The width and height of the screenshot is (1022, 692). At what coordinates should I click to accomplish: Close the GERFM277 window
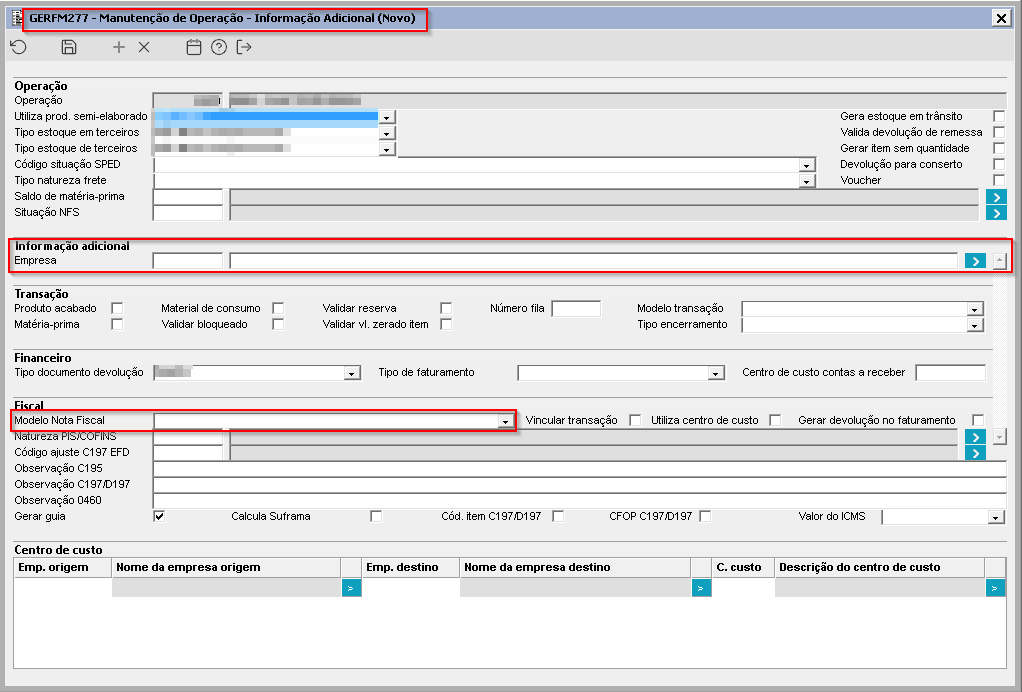point(1001,18)
